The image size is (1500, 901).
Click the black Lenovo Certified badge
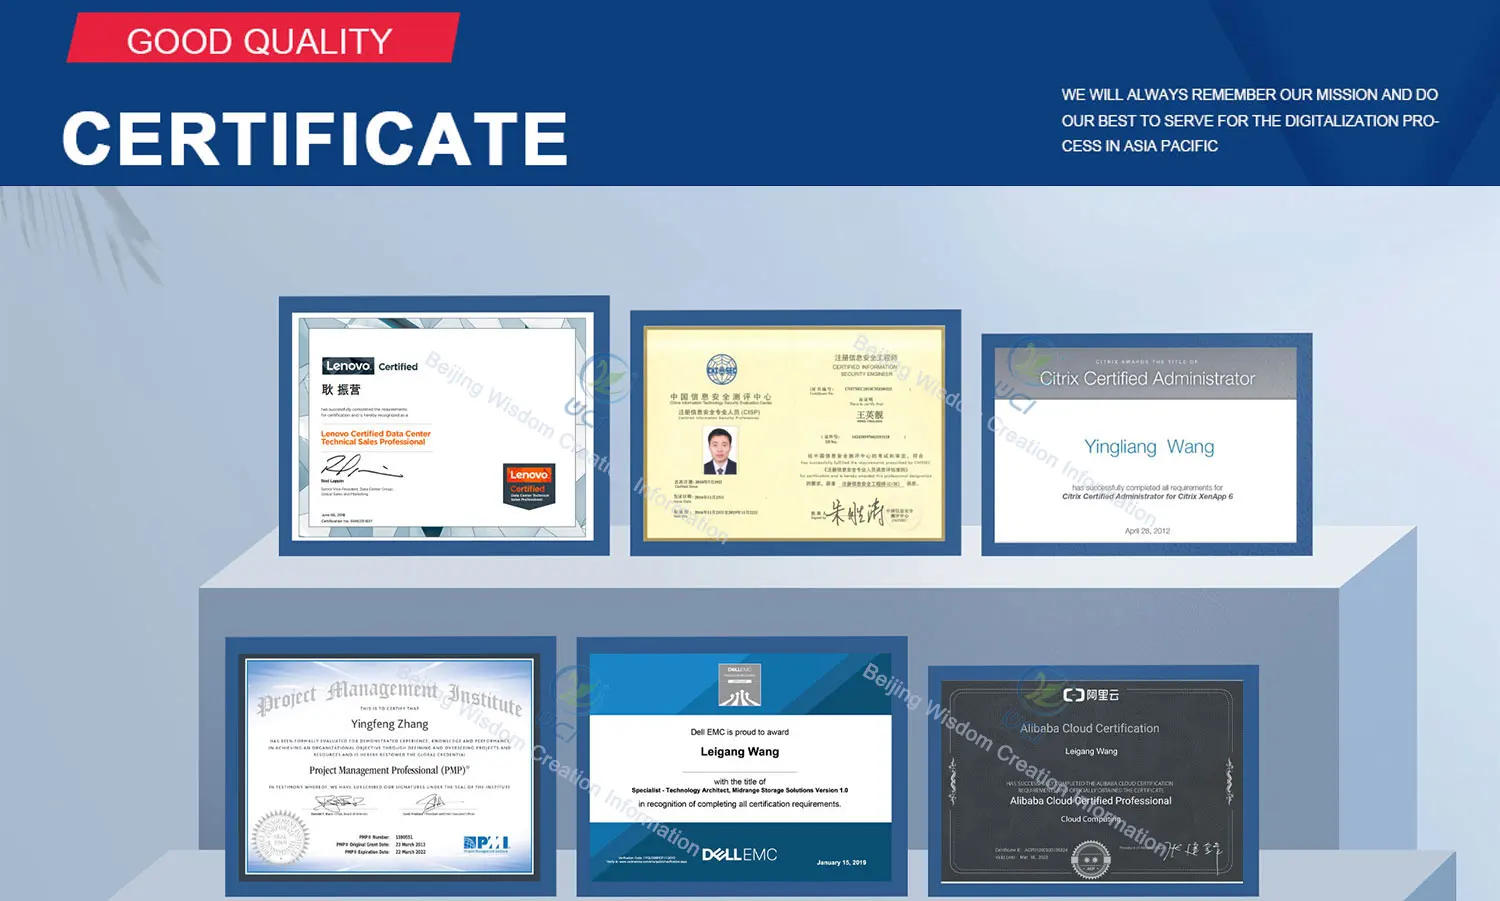(529, 486)
